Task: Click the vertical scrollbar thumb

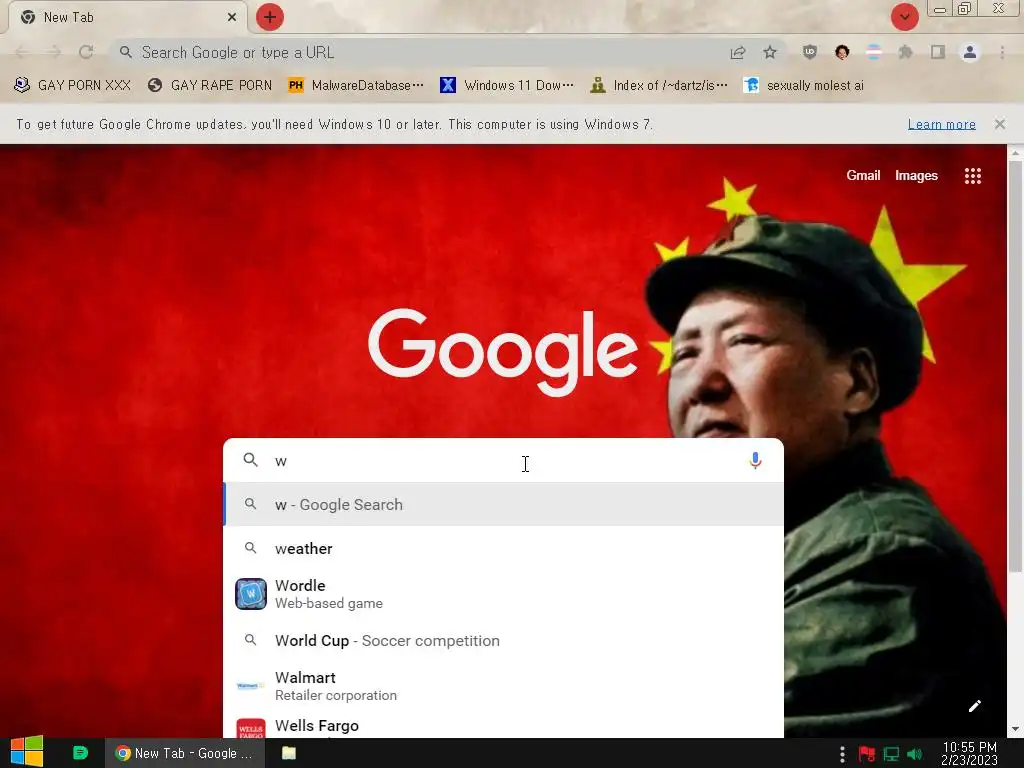Action: click(1015, 368)
